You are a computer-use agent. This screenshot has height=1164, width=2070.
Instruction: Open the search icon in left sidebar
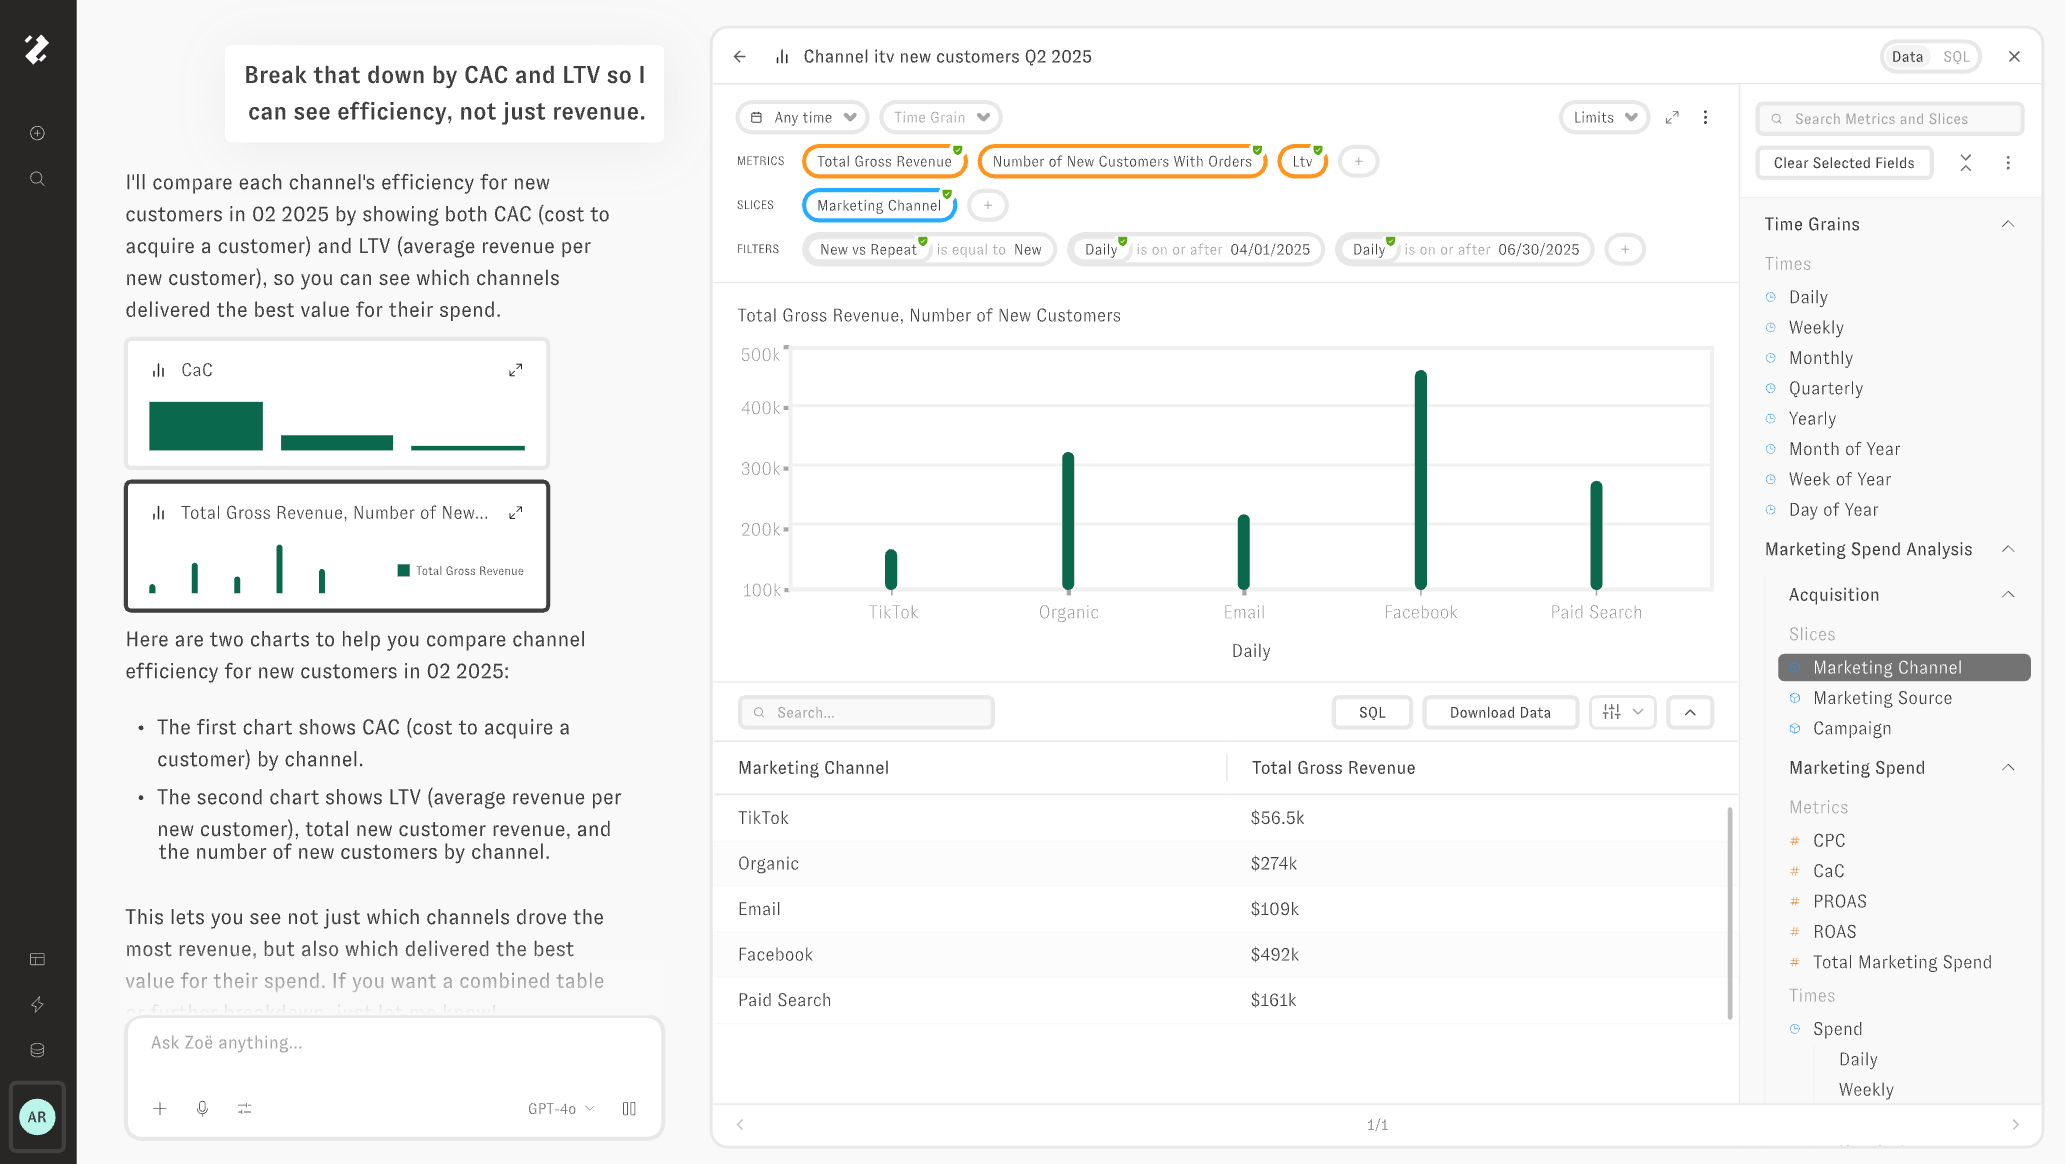point(37,179)
